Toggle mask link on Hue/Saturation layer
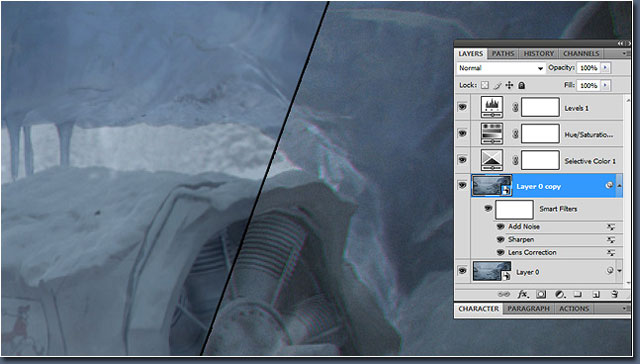640x364 pixels. click(515, 133)
